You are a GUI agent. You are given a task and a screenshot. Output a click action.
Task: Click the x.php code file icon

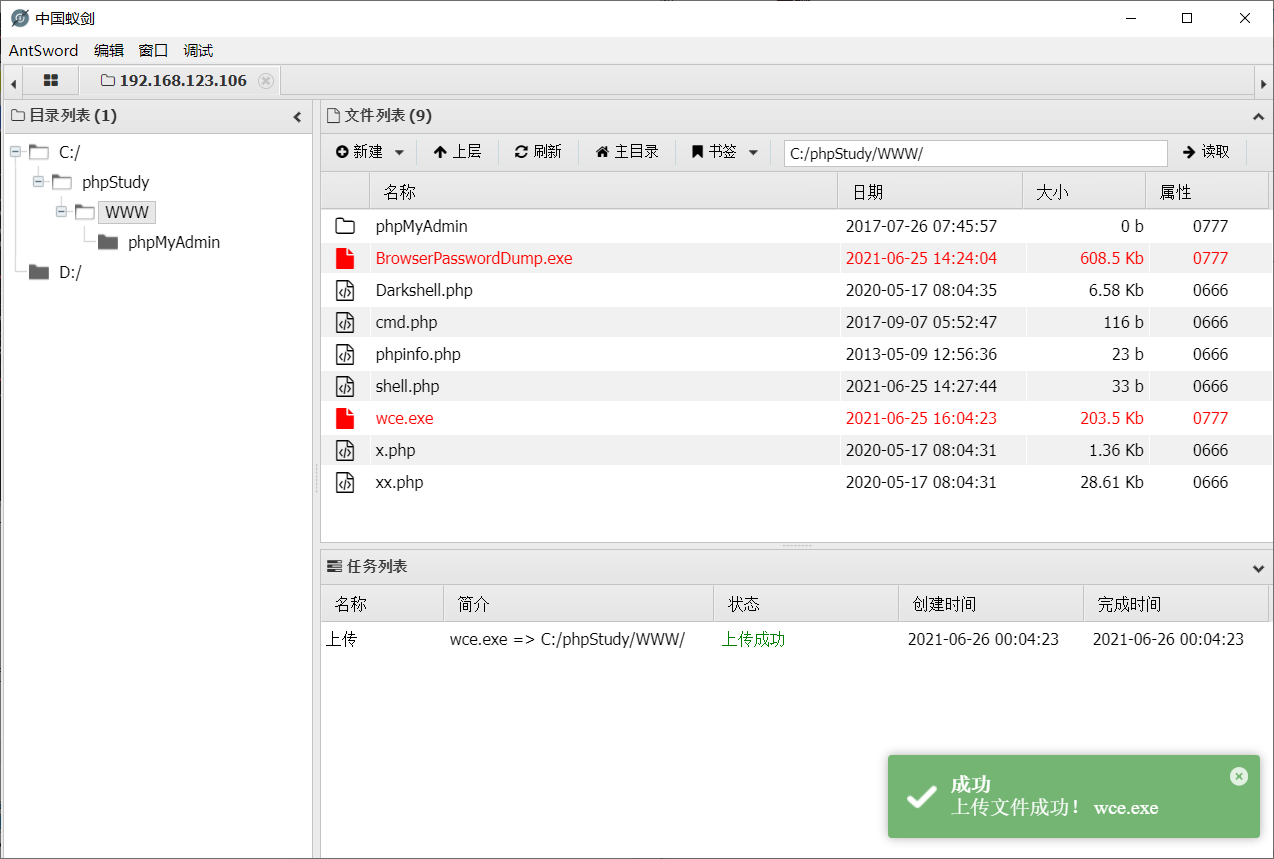click(345, 450)
